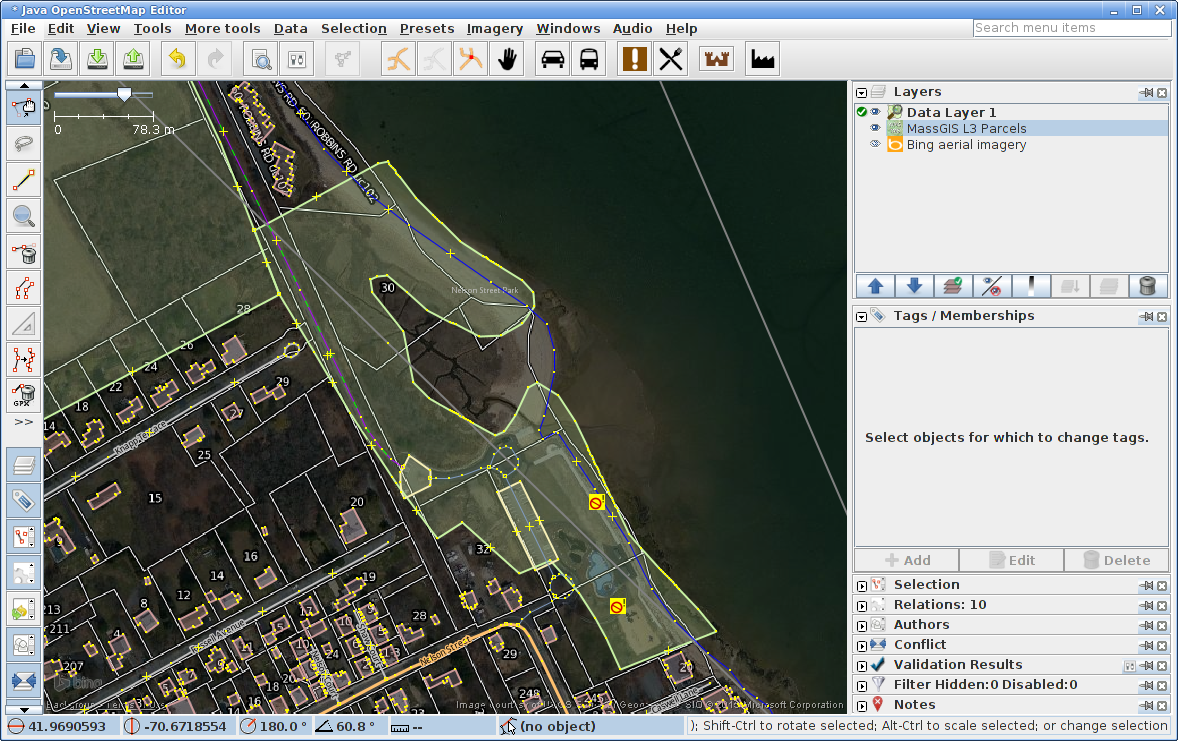Toggle Bing aerial imagery visibility eye
This screenshot has width=1178, height=741.
875,144
